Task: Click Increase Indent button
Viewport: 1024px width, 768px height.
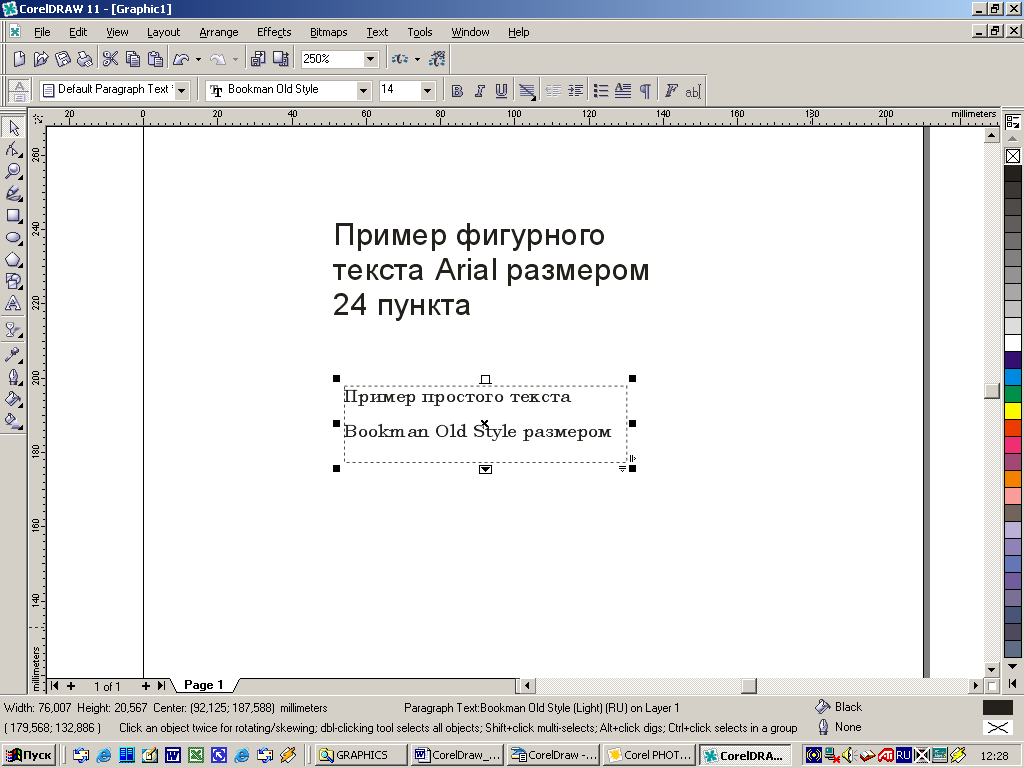Action: point(575,91)
